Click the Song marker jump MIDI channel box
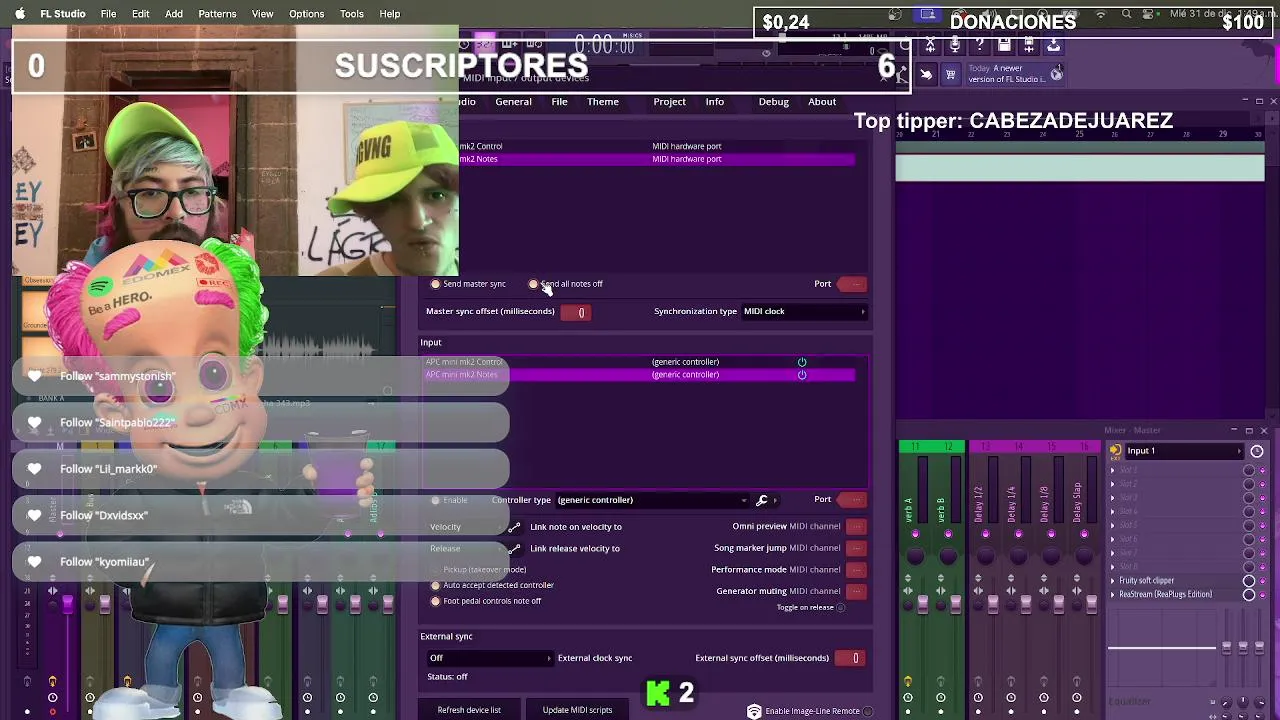1280x720 pixels. coord(856,548)
